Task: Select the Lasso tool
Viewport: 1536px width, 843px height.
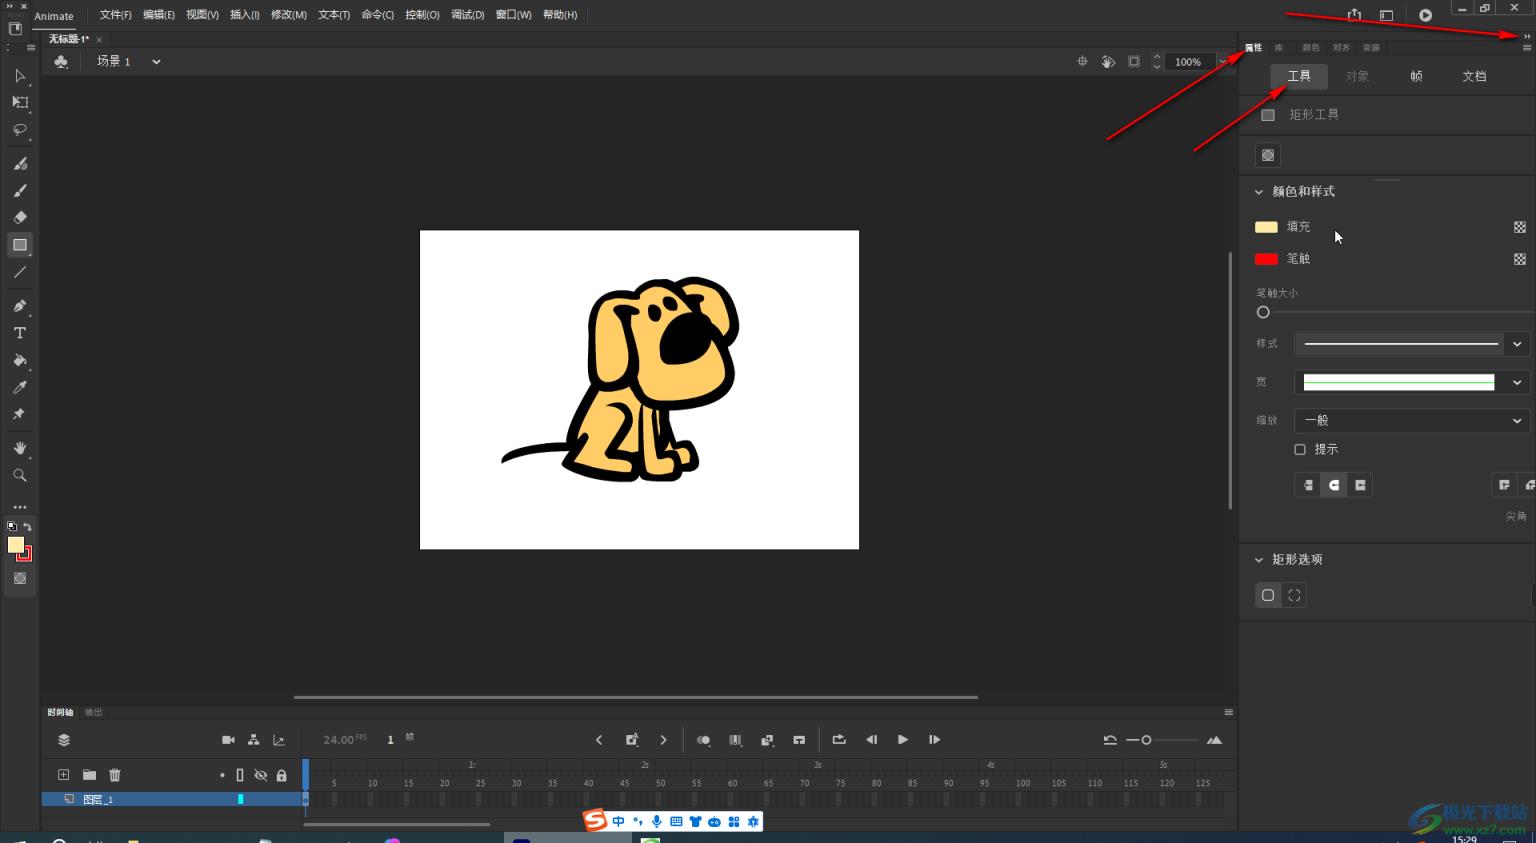Action: click(20, 130)
